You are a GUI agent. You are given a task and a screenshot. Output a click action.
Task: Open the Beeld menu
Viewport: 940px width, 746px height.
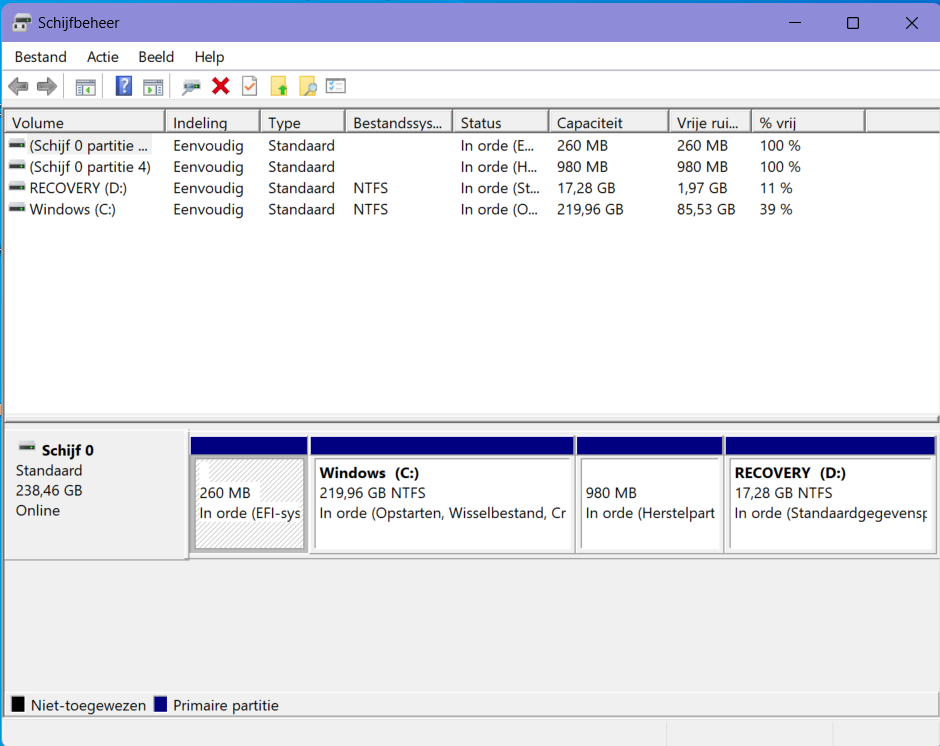pyautogui.click(x=156, y=57)
